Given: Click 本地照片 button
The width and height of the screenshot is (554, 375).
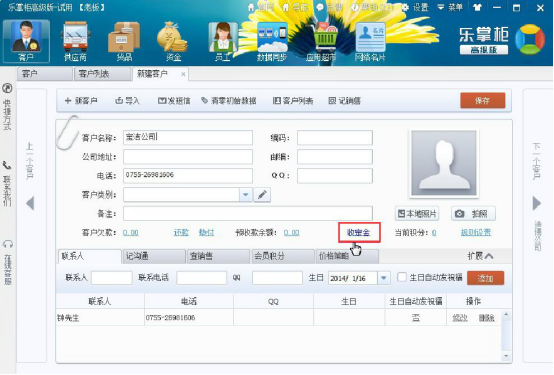Looking at the screenshot, I should pyautogui.click(x=417, y=213).
